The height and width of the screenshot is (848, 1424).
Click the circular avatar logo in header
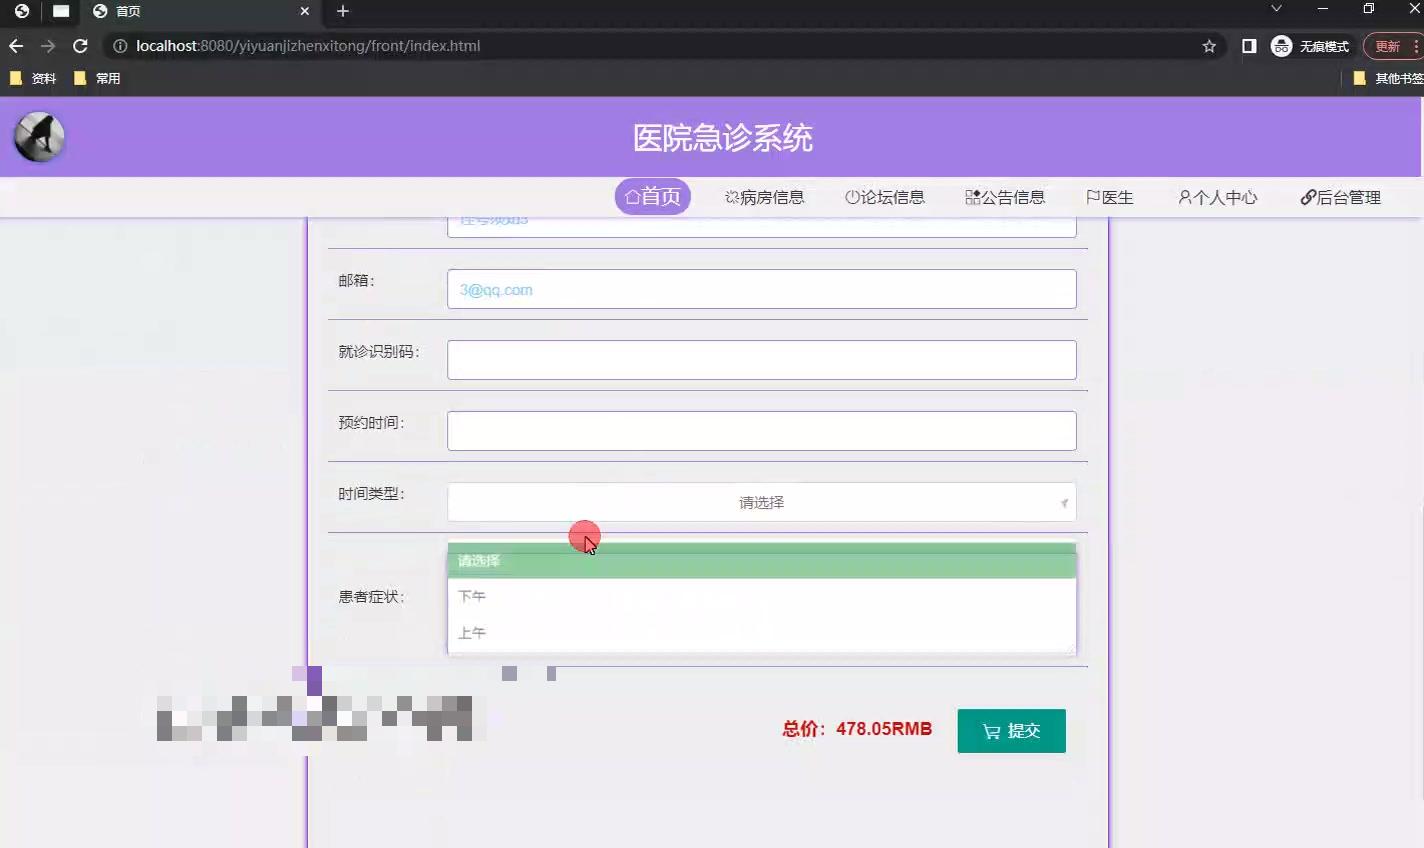[x=38, y=136]
